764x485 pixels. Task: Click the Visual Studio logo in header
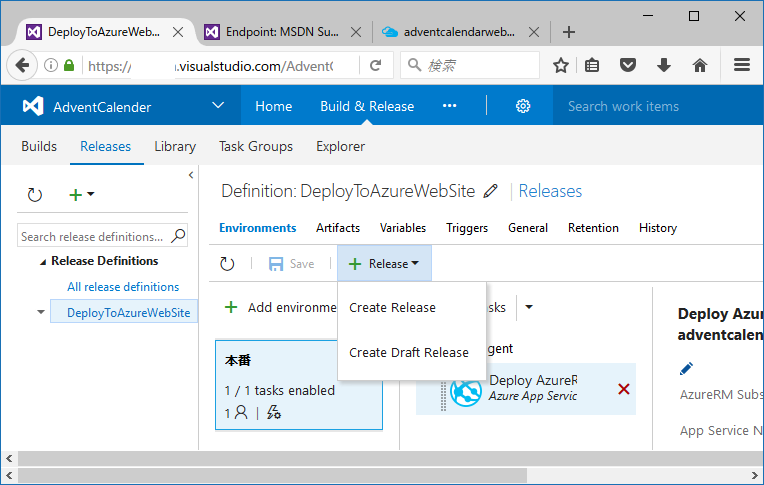[x=33, y=106]
